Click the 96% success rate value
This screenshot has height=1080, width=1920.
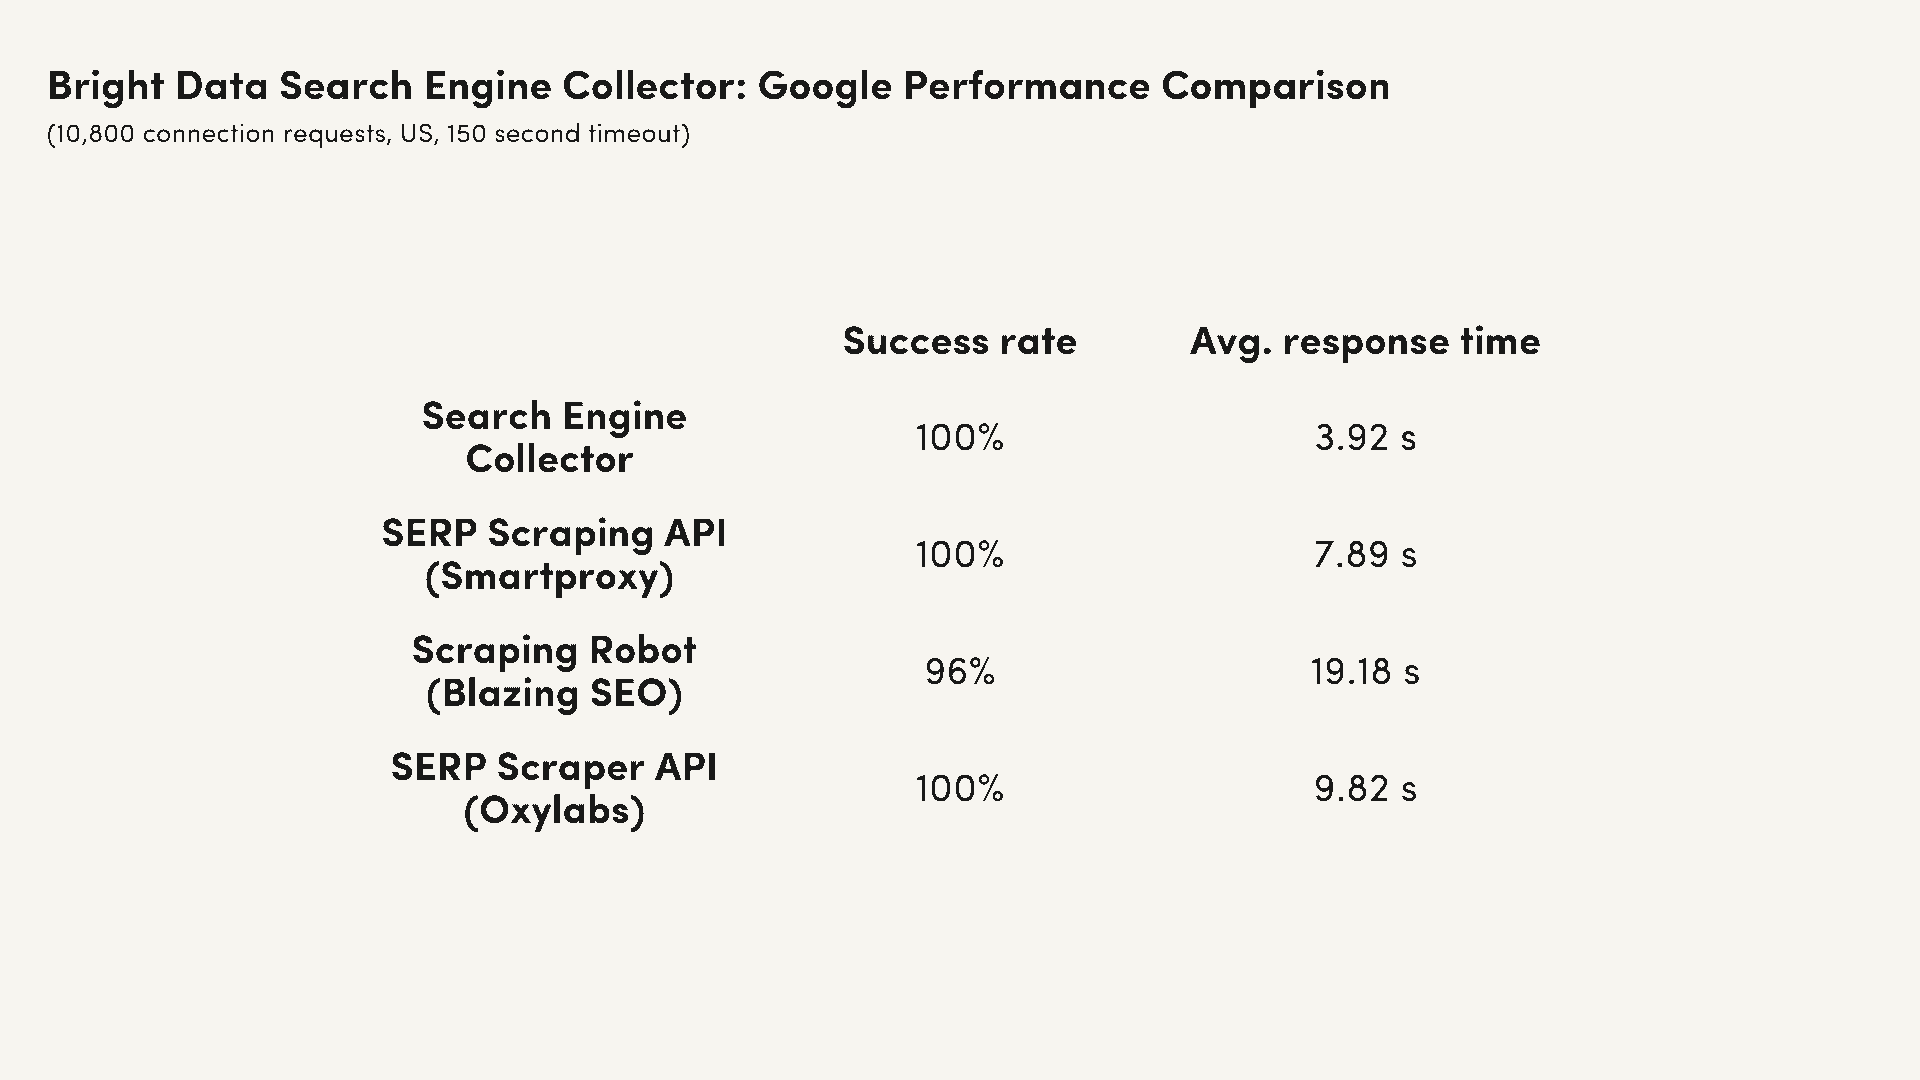point(959,672)
